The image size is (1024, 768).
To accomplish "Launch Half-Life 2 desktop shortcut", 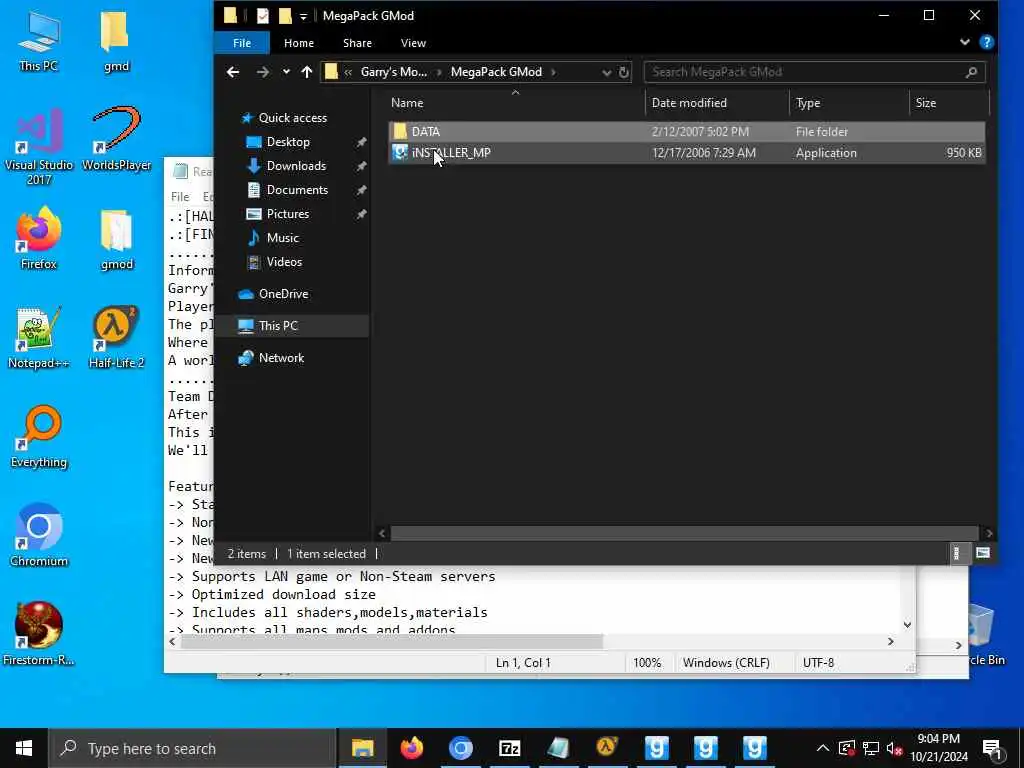I will pyautogui.click(x=116, y=338).
